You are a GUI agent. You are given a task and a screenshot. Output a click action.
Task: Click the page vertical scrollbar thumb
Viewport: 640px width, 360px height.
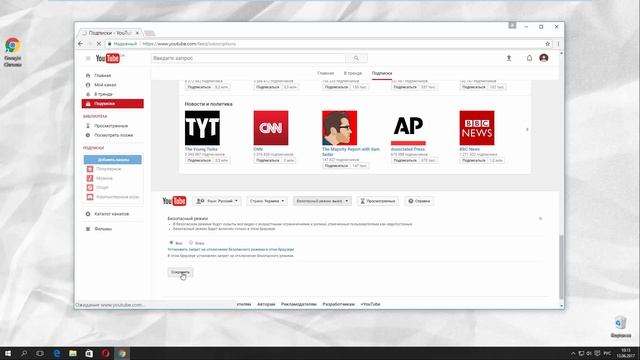point(561,267)
